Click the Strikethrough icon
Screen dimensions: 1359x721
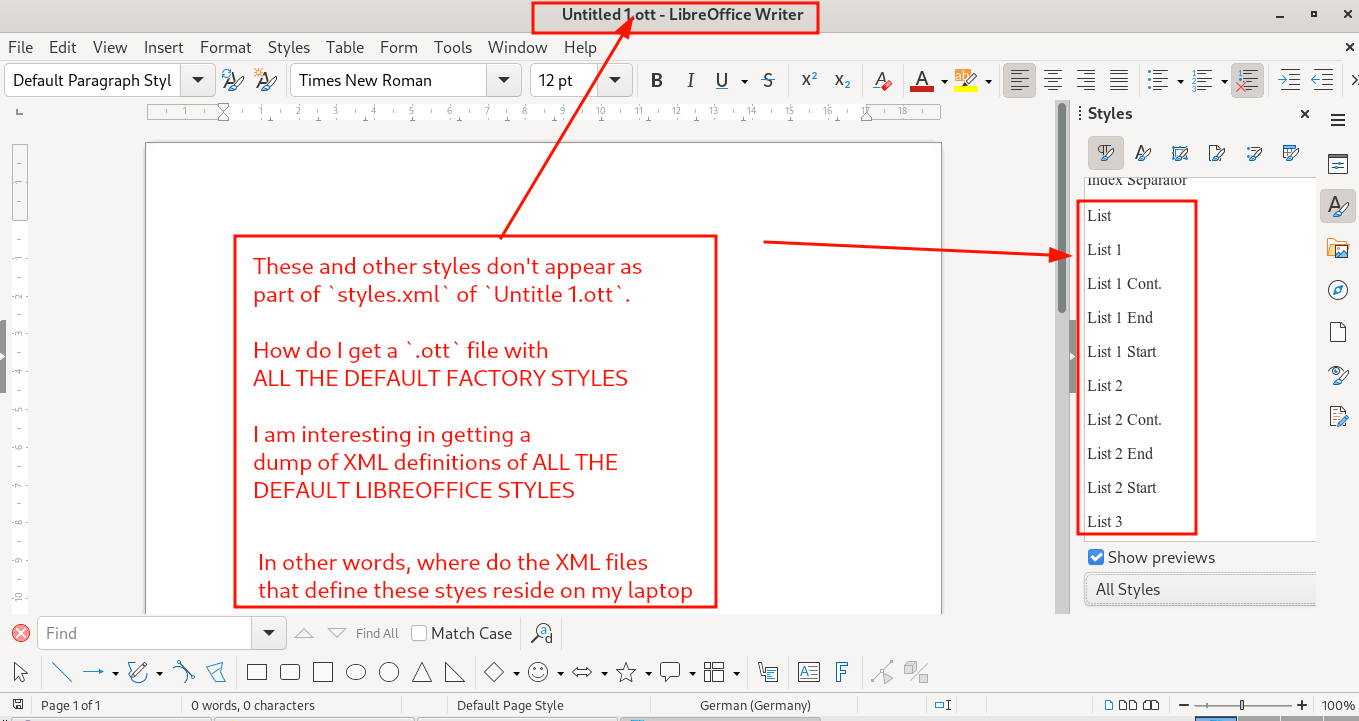coord(768,81)
